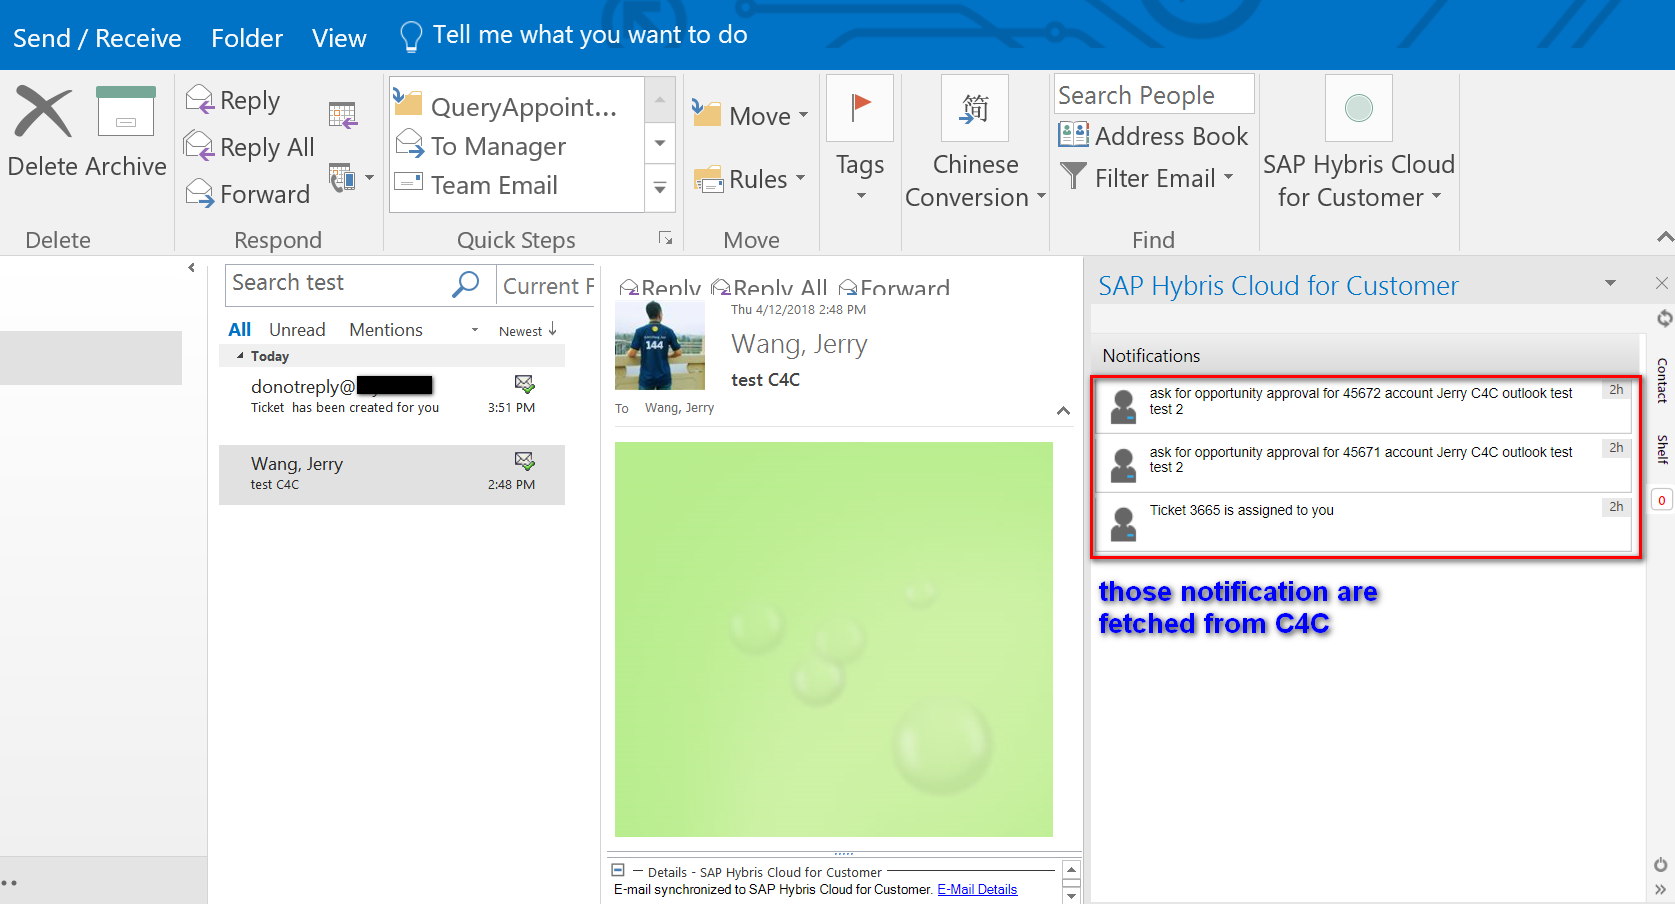Click the envelope status icon on Wang, Jerry message
This screenshot has width=1675, height=904.
click(x=524, y=461)
